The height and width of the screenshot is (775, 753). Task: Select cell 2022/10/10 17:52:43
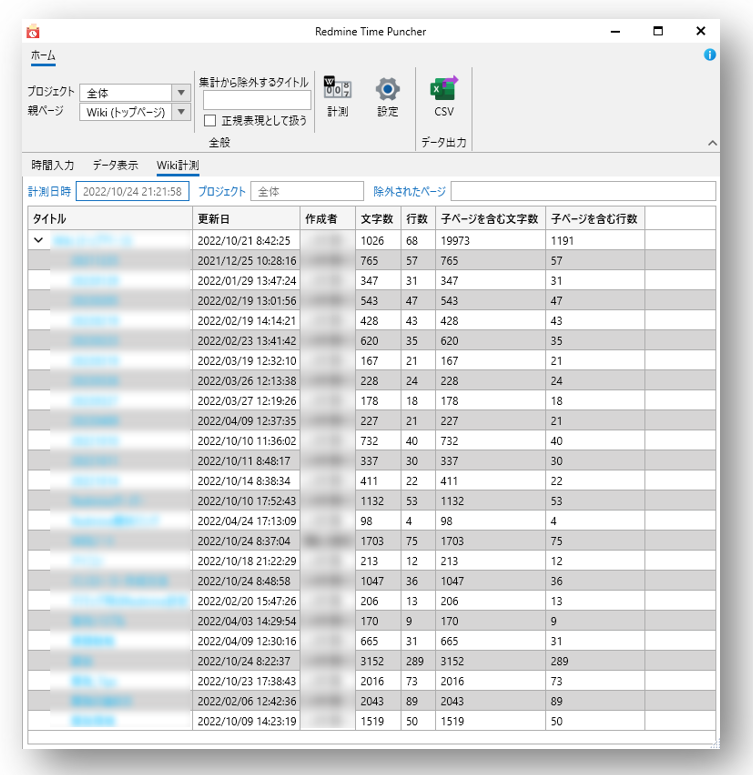click(x=246, y=501)
